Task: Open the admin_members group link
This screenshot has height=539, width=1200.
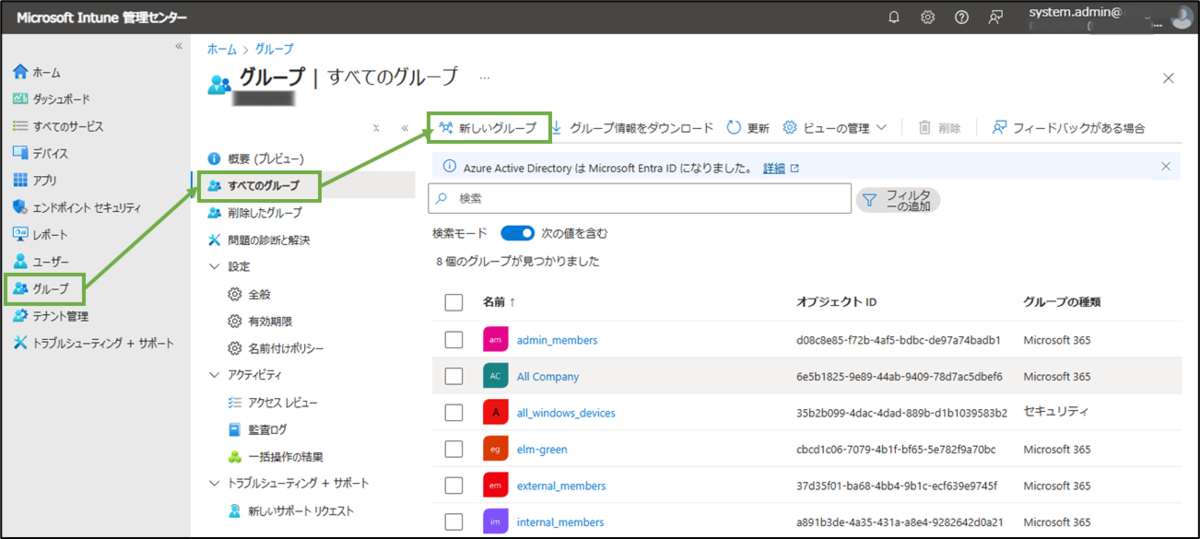Action: click(x=557, y=340)
